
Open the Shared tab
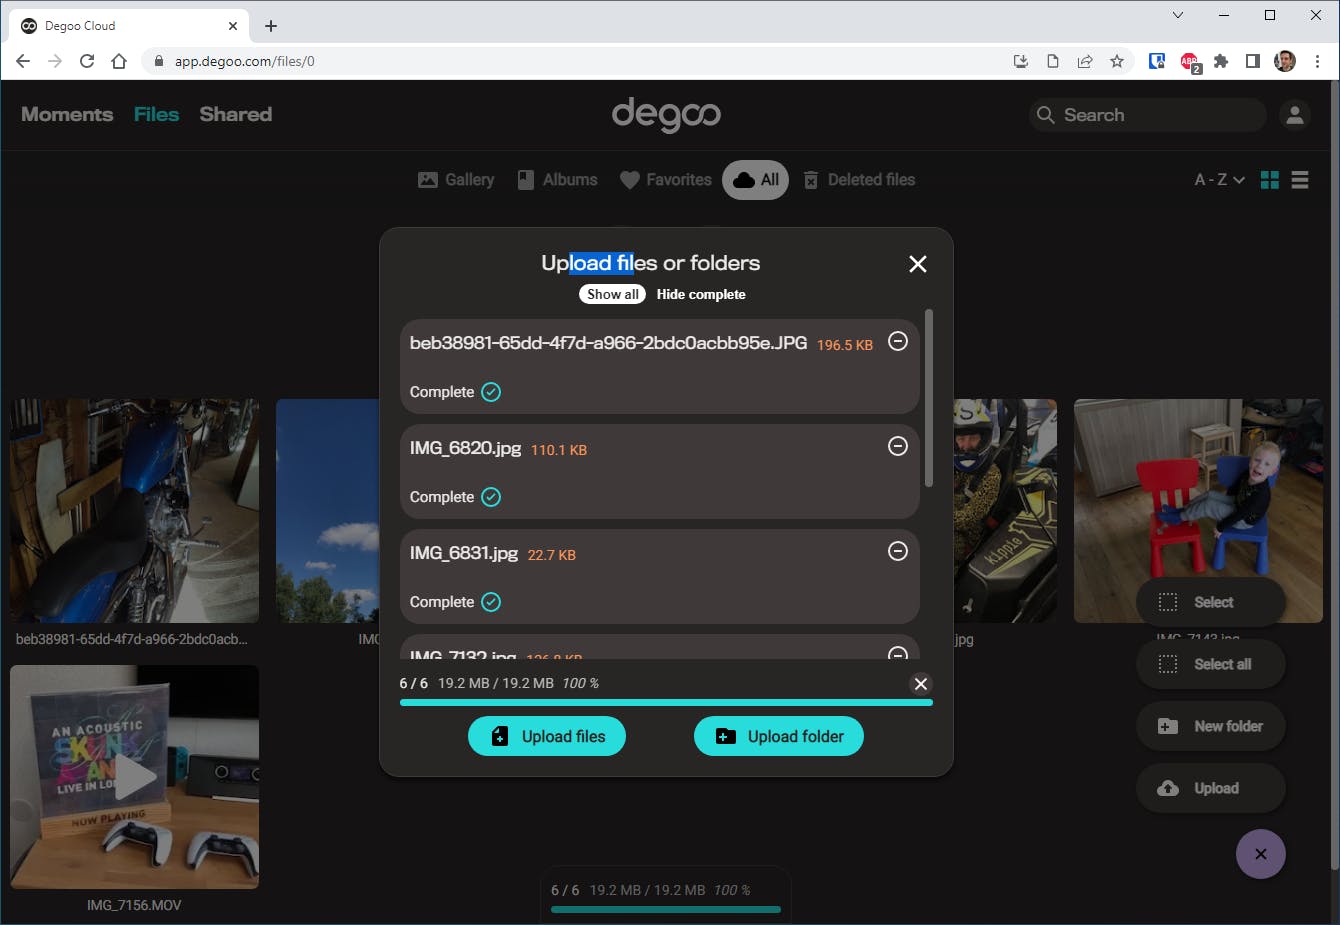click(236, 114)
